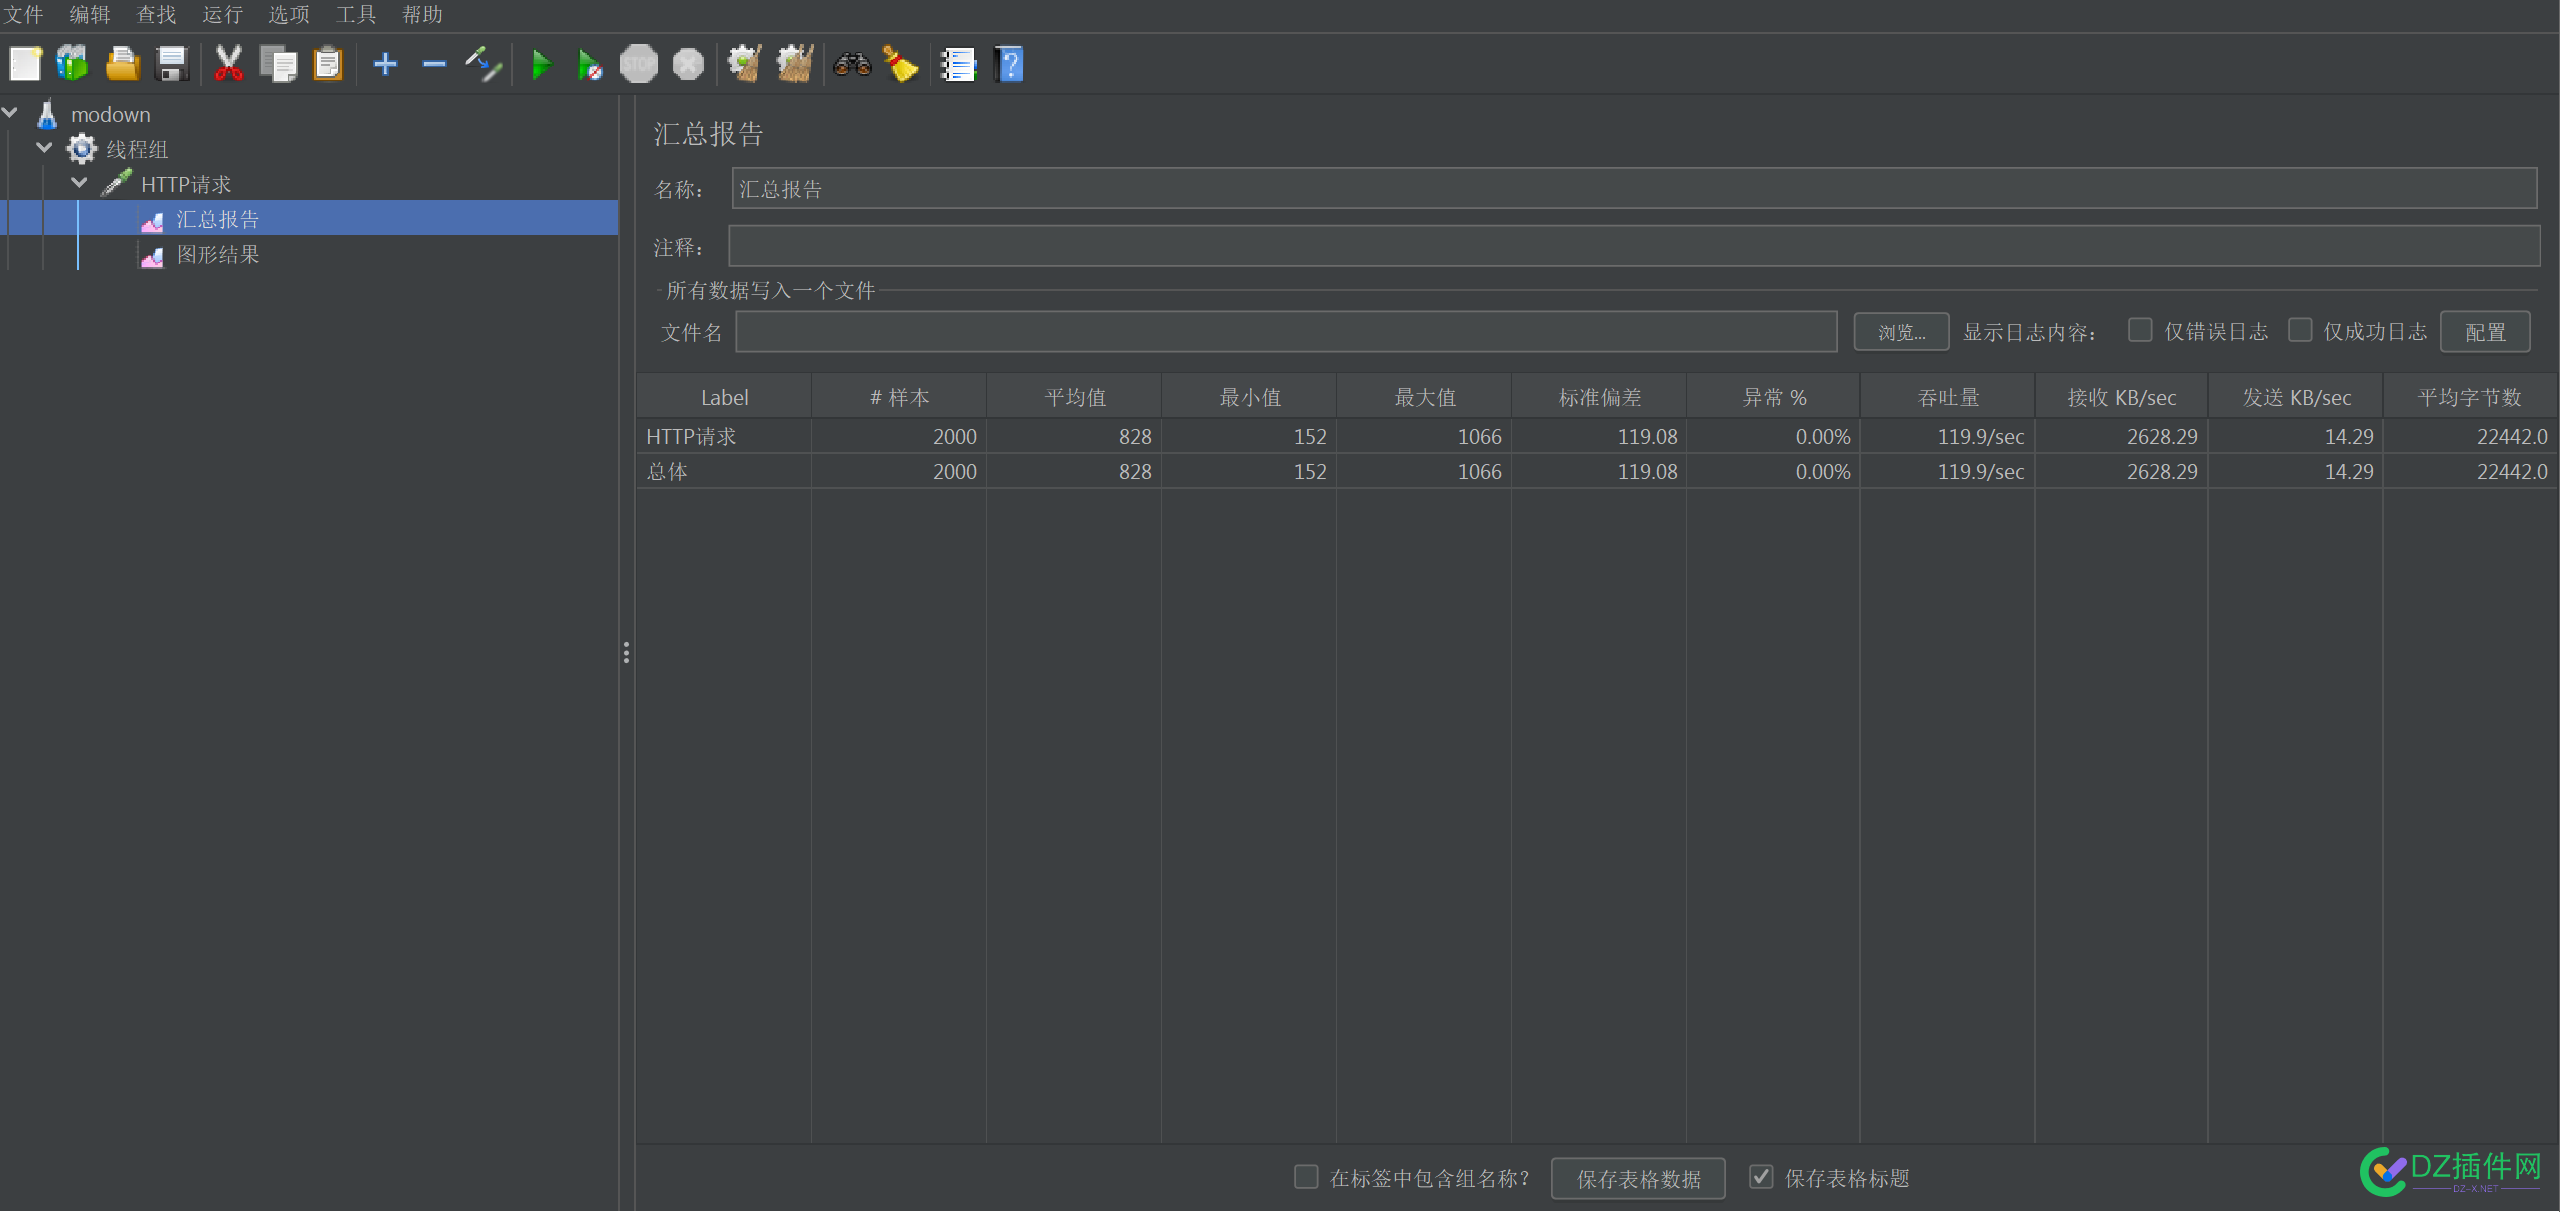Viewport: 2560px width, 1212px height.
Task: Collapse the 线程组 tree node
Action: tap(44, 148)
